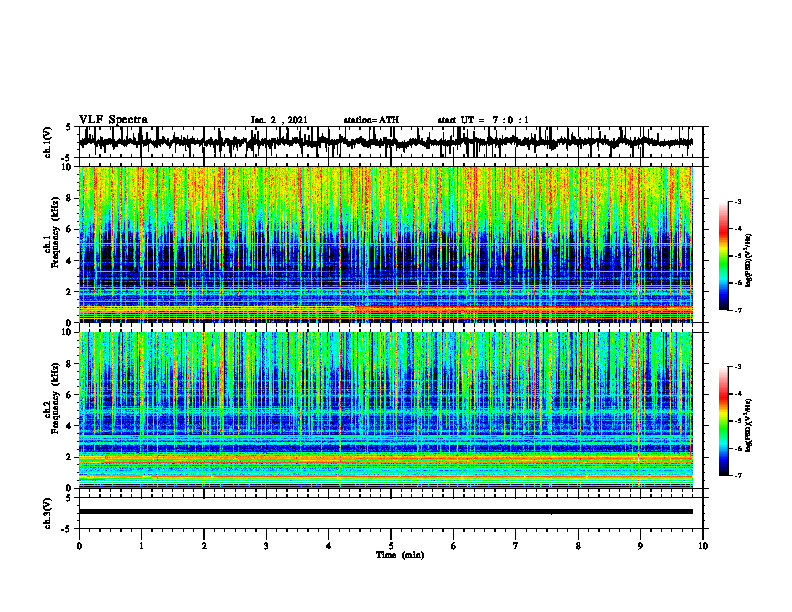This screenshot has height=612, width=792.
Task: Click the ch.2 color scale "log(PSD)" unit label
Action: pyautogui.click(x=749, y=426)
